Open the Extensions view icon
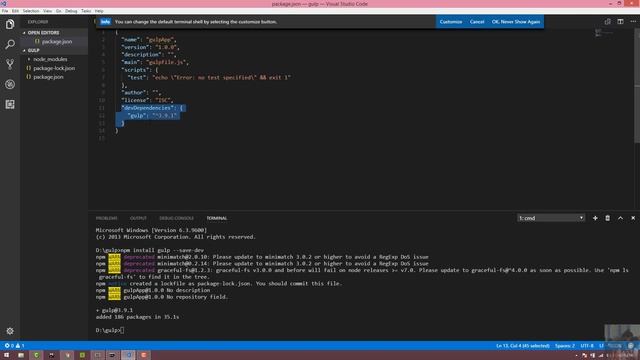Screen dimensions: 640x360 click(x=10, y=104)
